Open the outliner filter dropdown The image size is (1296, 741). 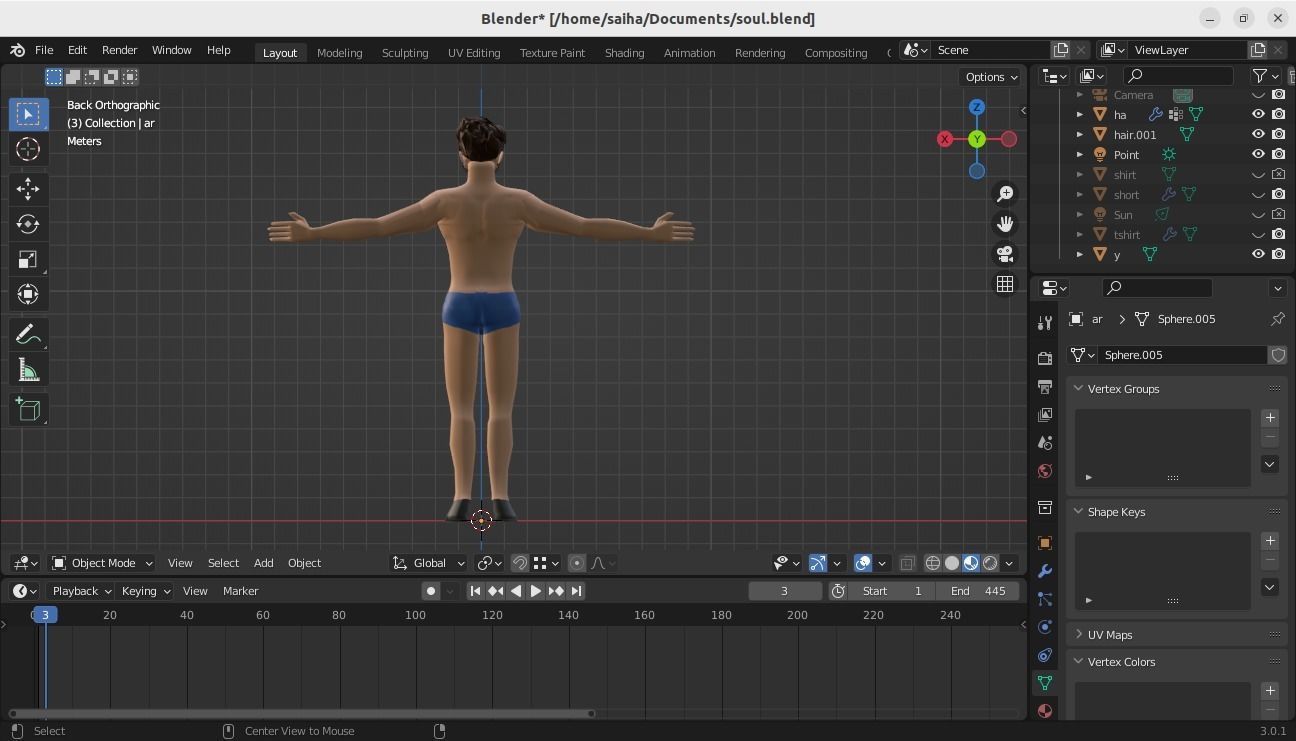point(1265,75)
